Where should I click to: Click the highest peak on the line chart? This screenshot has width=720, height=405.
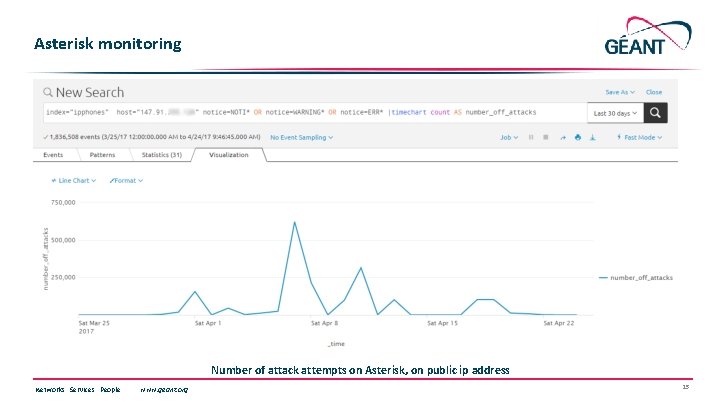294,222
